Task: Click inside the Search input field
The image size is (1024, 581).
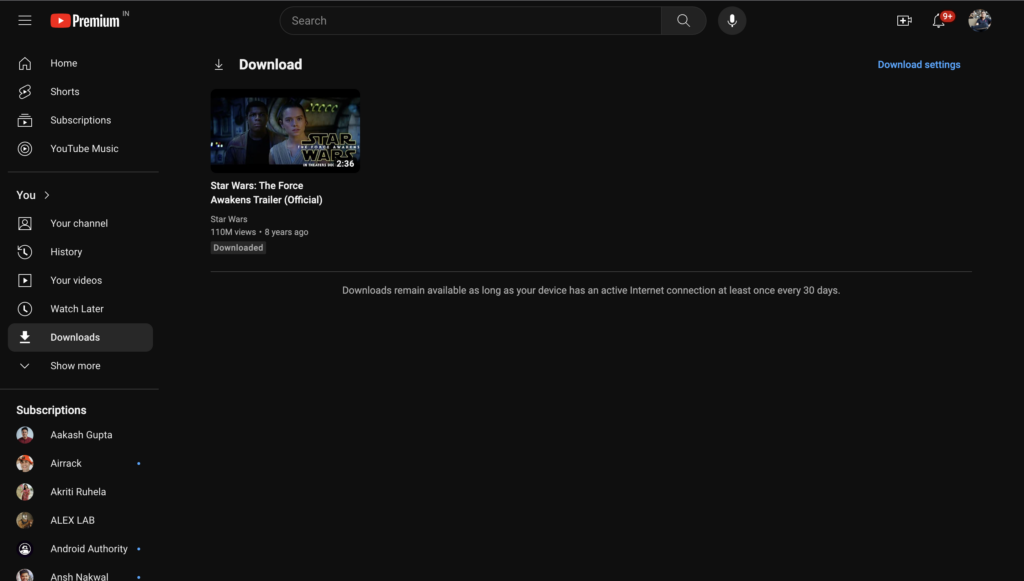Action: (470, 20)
